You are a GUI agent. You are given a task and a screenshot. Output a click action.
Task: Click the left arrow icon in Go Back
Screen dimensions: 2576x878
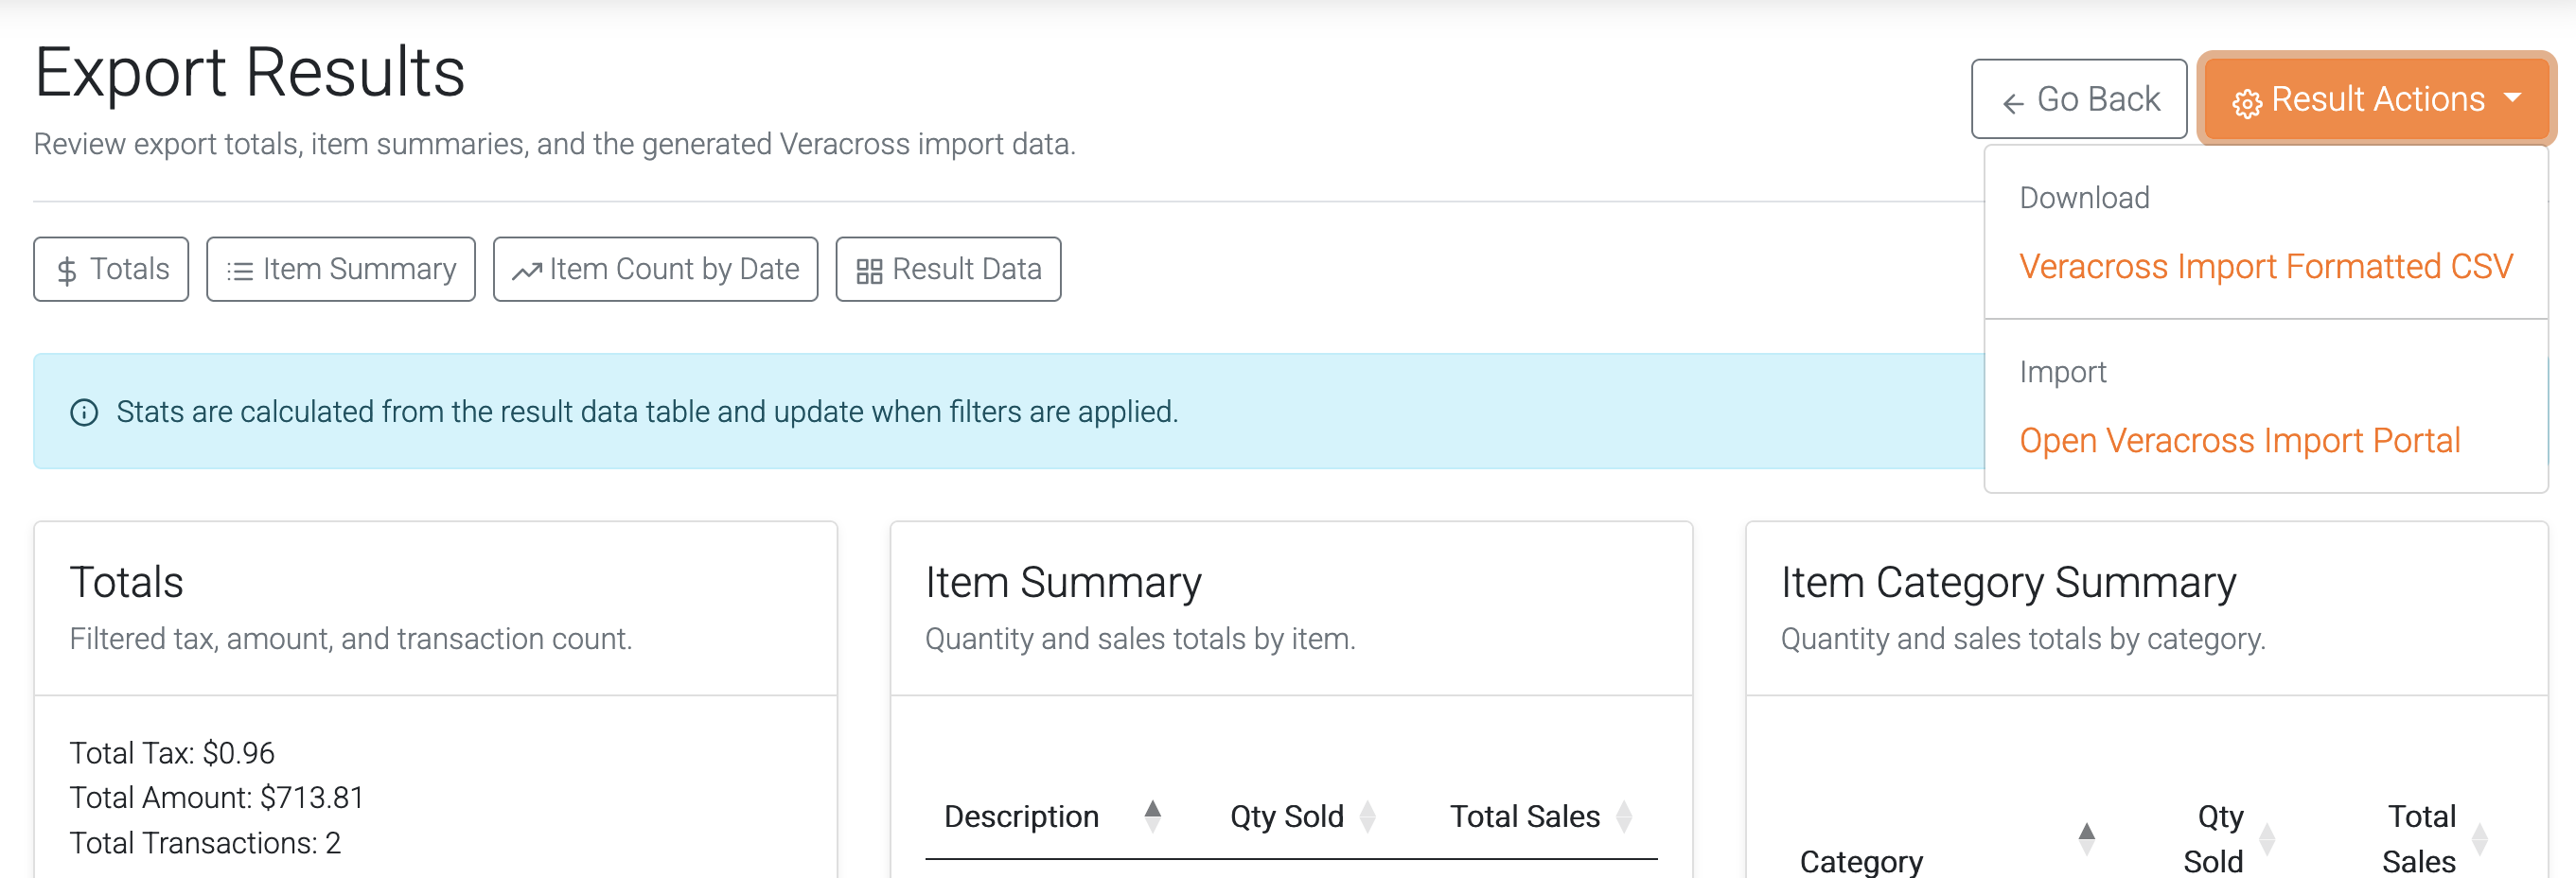click(x=2013, y=103)
